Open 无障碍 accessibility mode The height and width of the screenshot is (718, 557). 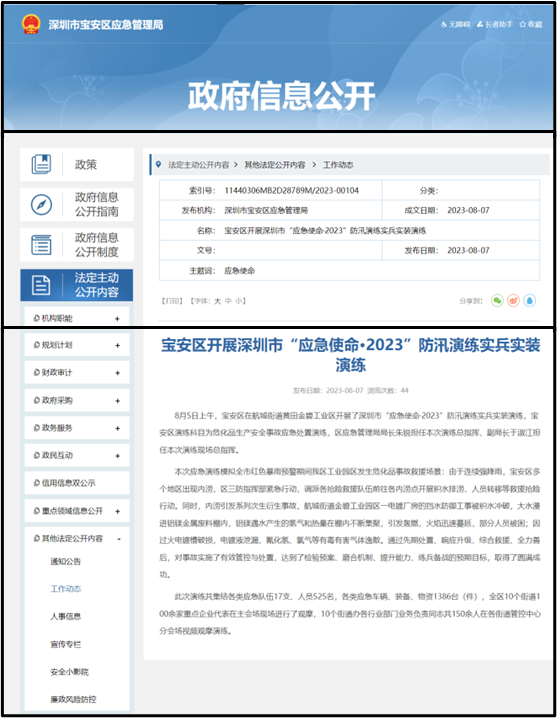(x=455, y=24)
